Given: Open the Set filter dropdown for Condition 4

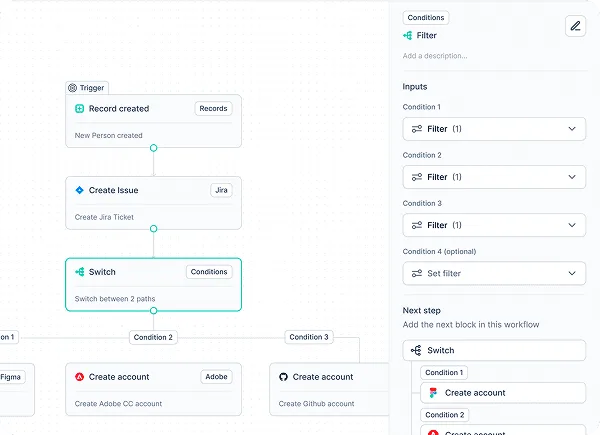Looking at the screenshot, I should pyautogui.click(x=494, y=274).
